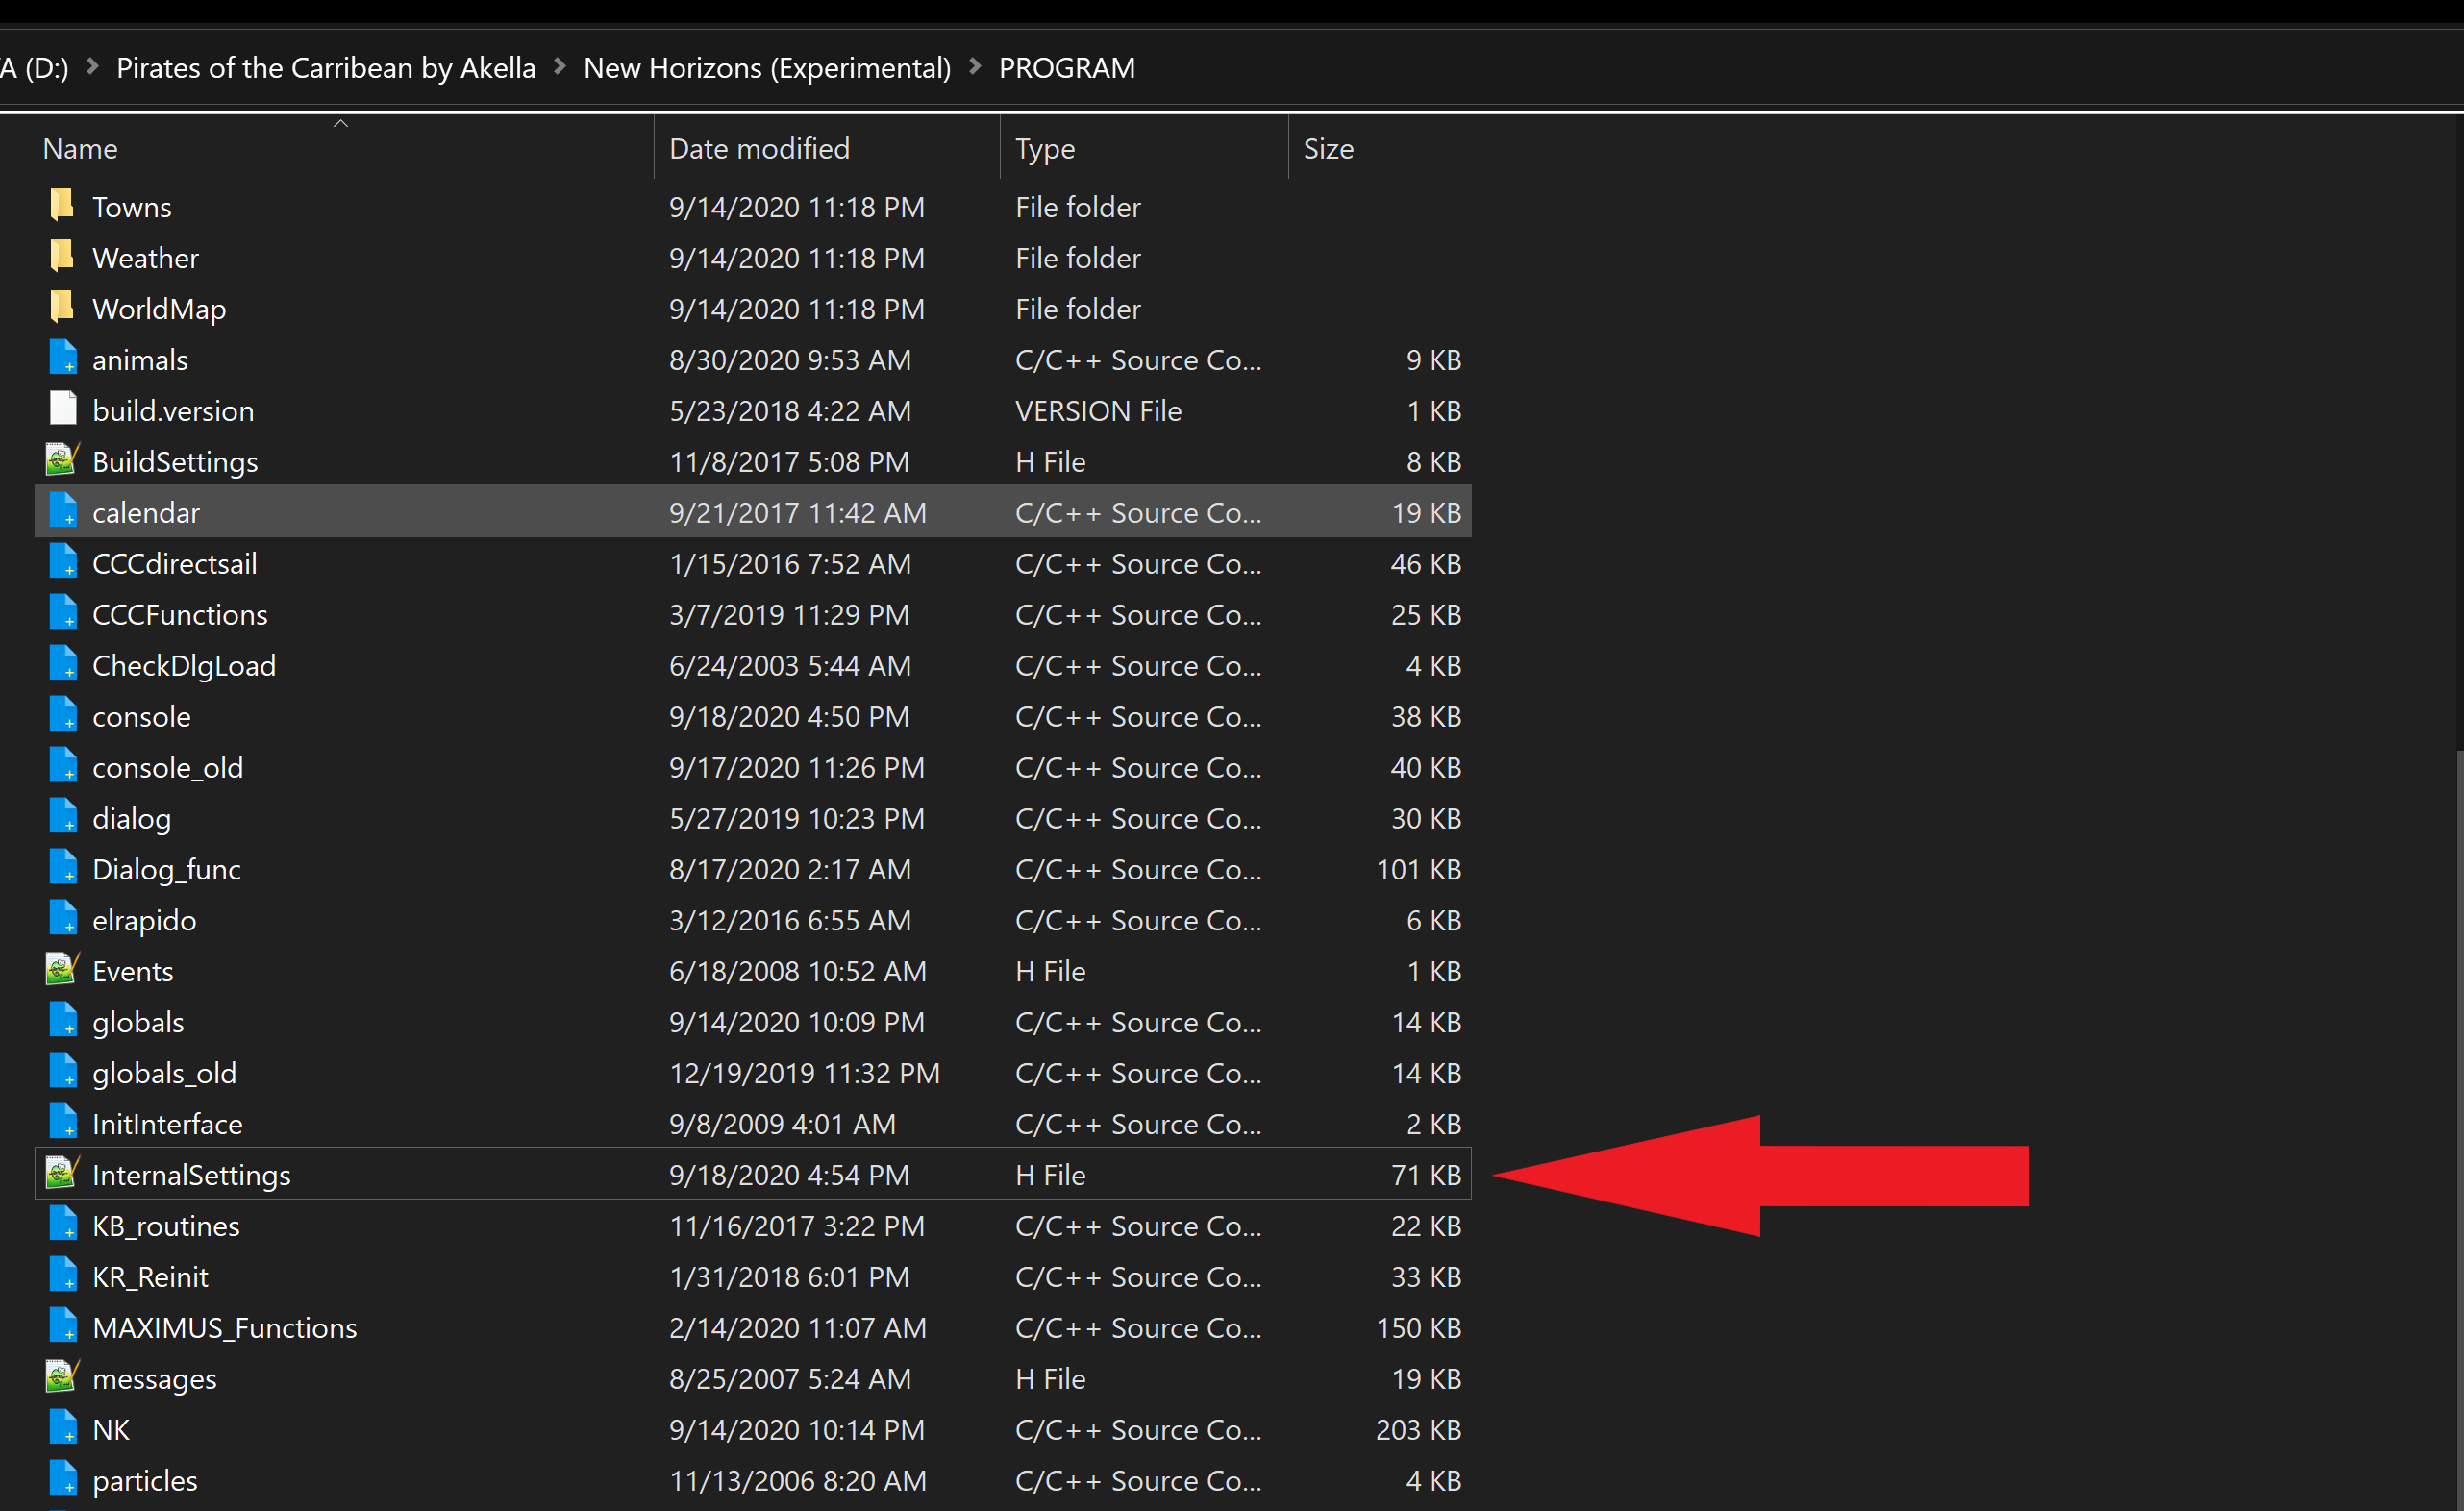This screenshot has width=2464, height=1511.
Task: Select the CheckDlgLoad file name
Action: coord(184,666)
